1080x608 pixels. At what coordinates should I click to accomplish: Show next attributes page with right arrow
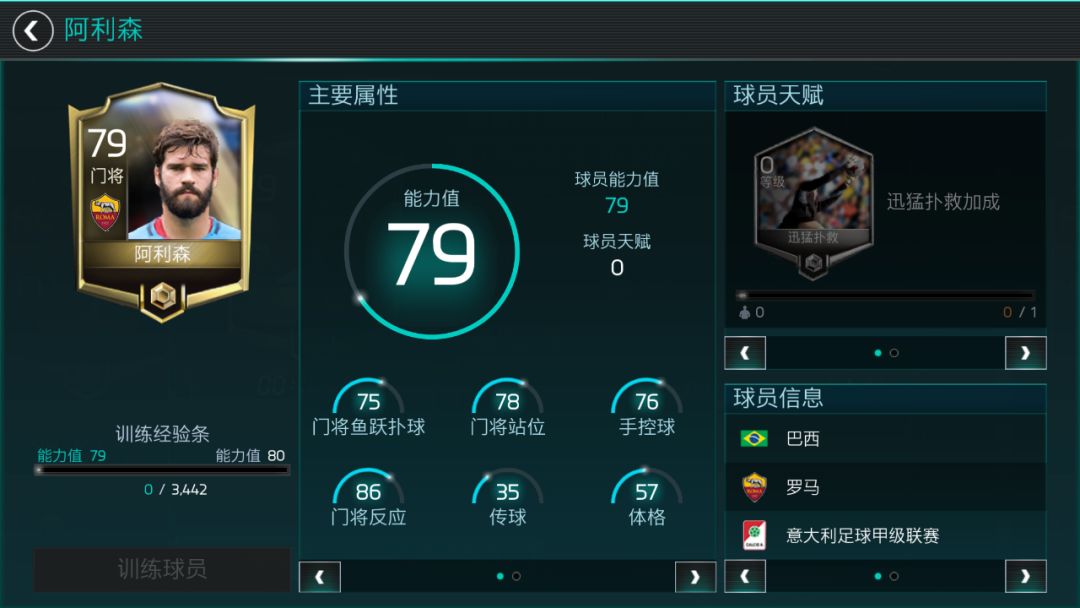(695, 577)
